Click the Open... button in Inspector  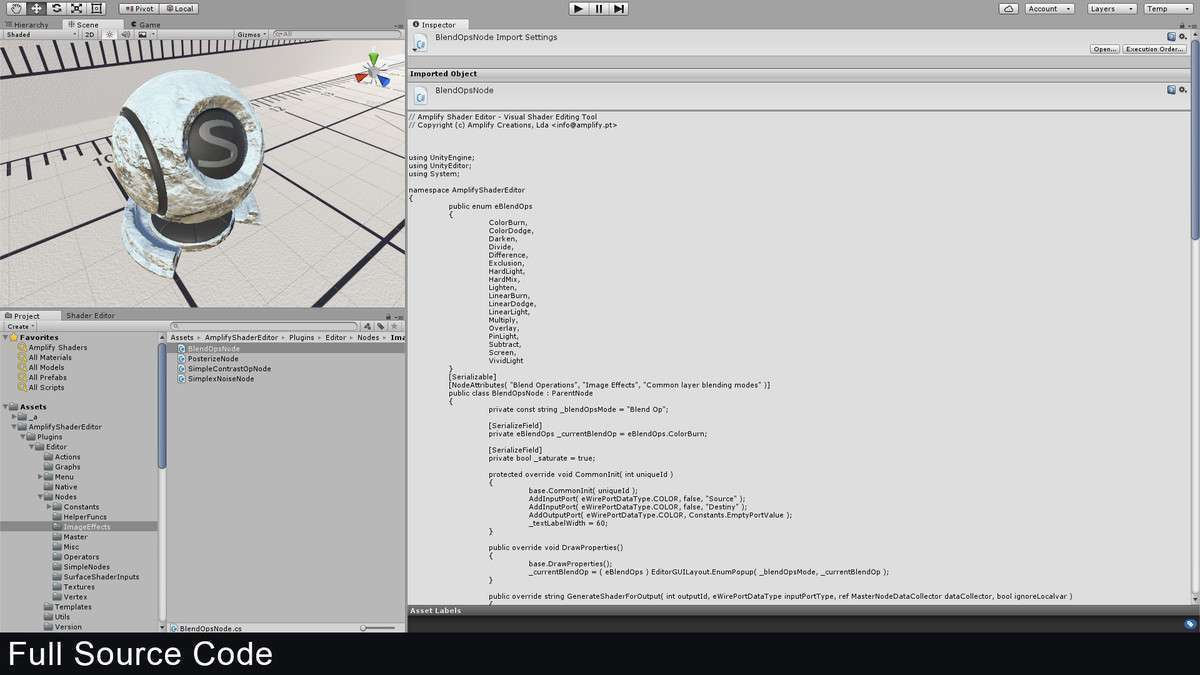(1105, 49)
